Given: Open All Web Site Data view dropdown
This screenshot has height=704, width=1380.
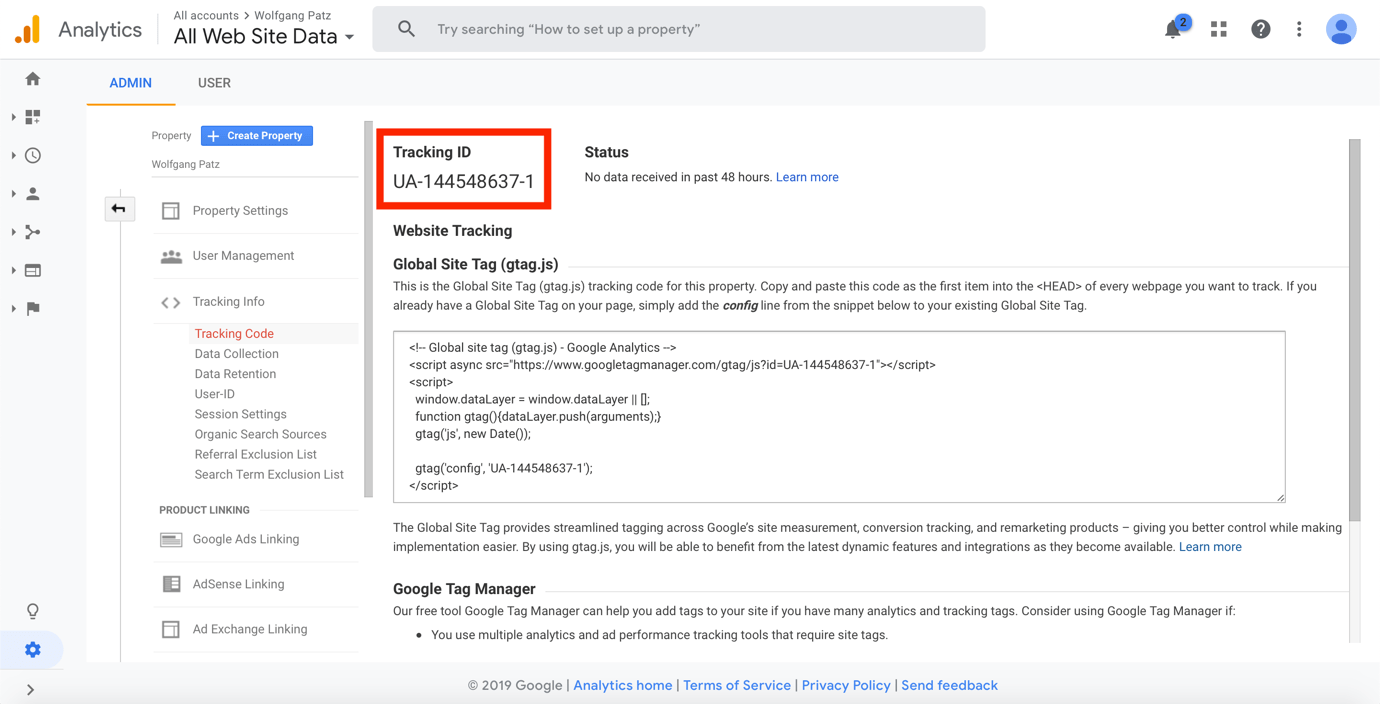Looking at the screenshot, I should (264, 37).
